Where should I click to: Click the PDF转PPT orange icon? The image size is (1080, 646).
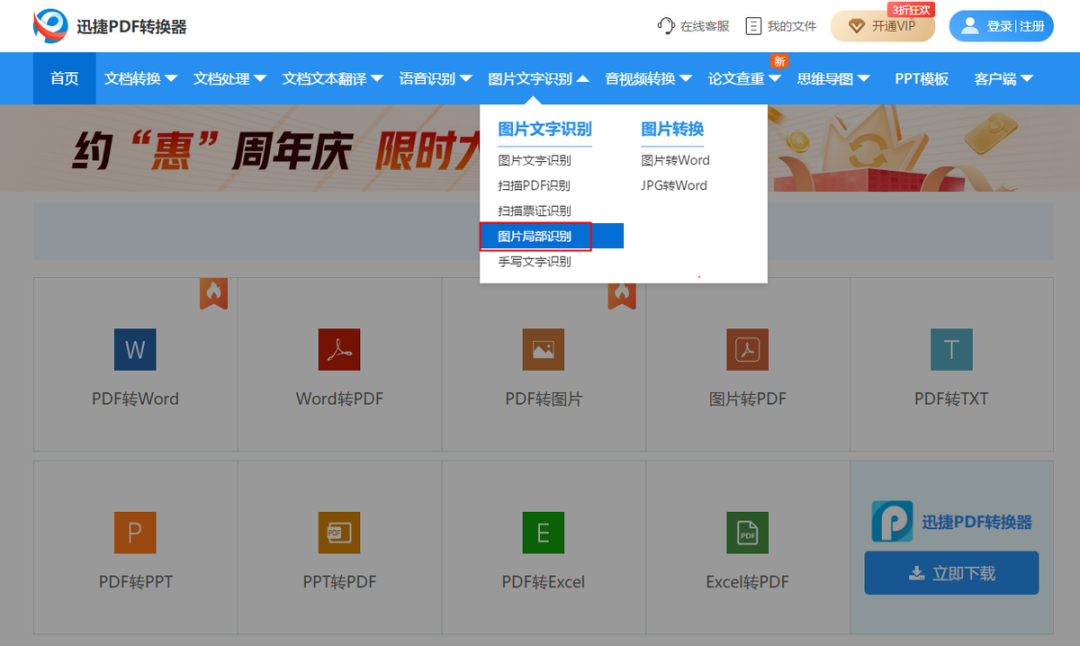(135, 532)
